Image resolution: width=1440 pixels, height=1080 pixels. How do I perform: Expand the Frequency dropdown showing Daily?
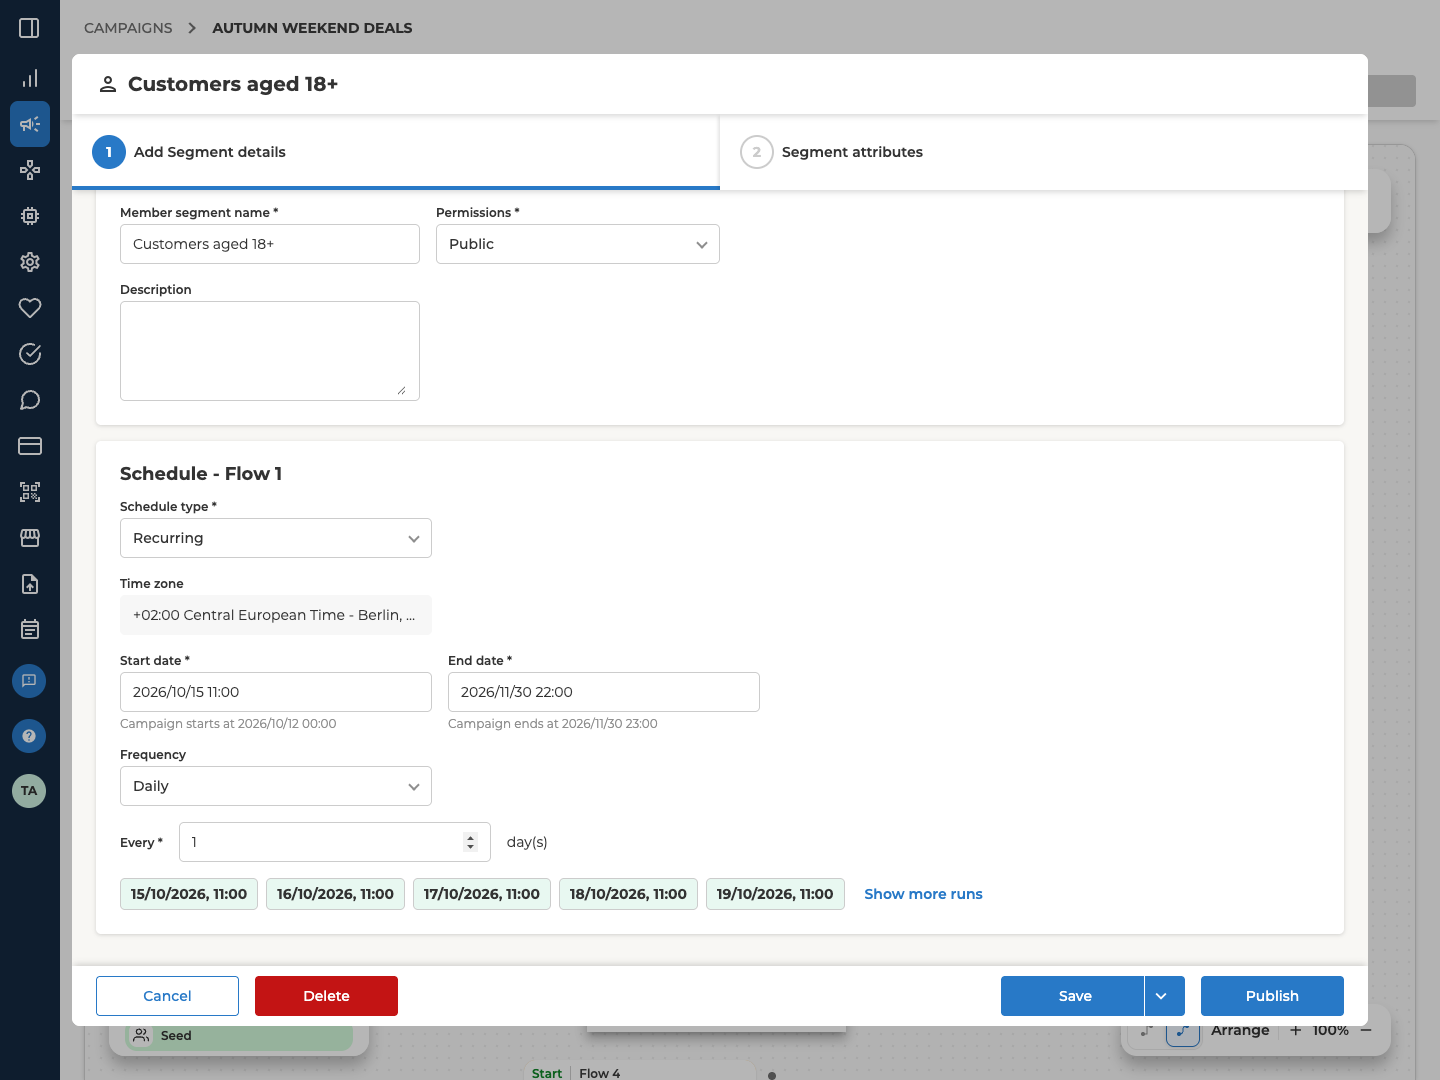point(276,786)
